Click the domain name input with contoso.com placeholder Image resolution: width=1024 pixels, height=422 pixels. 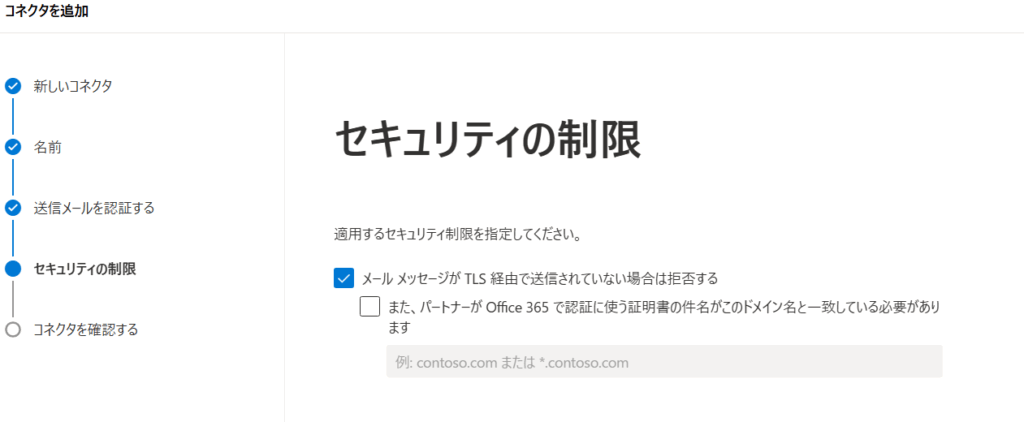tap(664, 361)
